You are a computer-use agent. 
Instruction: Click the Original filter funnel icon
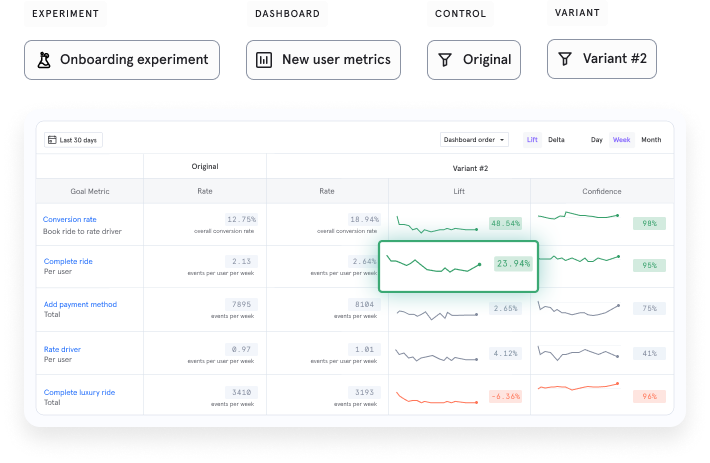[445, 60]
